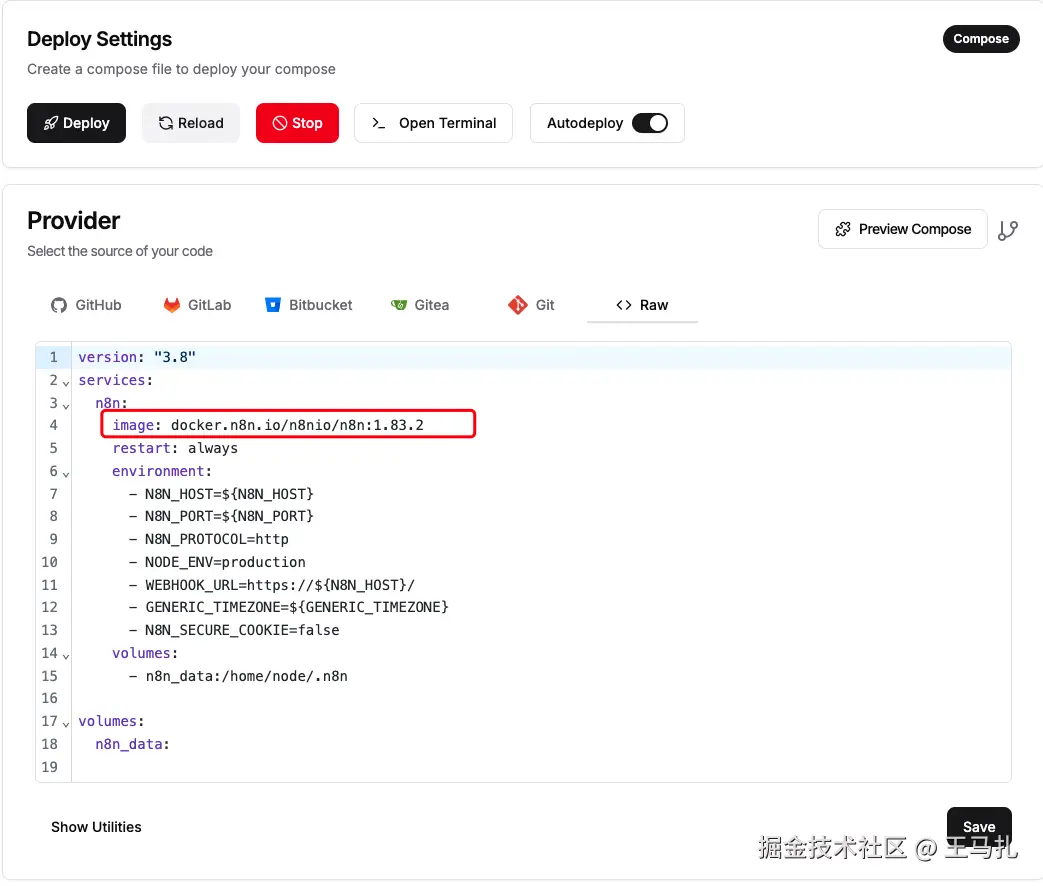Select the Git provider tab

(x=531, y=305)
